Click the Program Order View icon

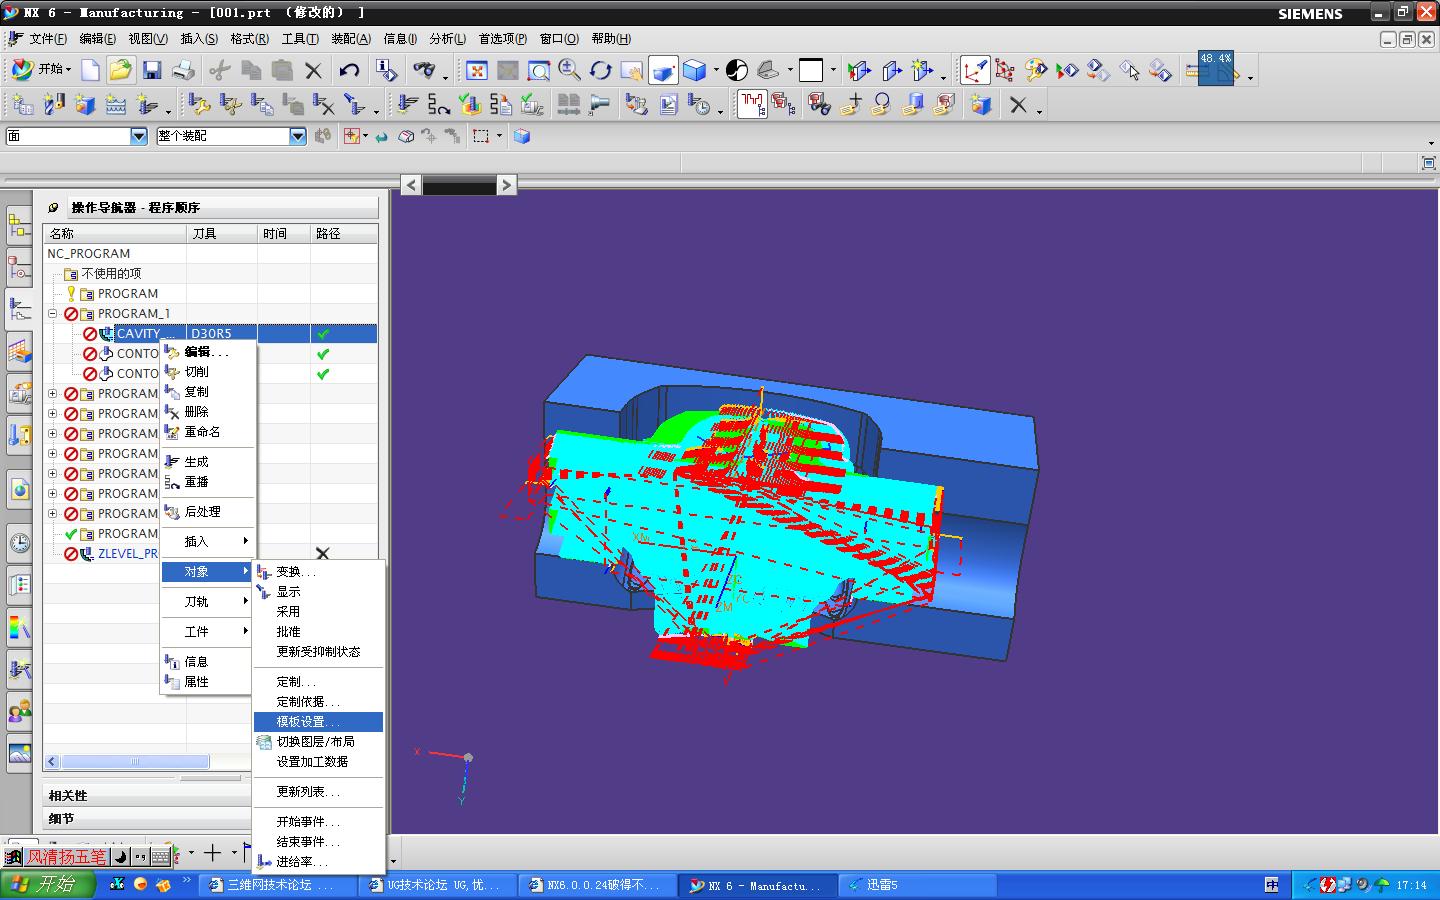point(751,104)
